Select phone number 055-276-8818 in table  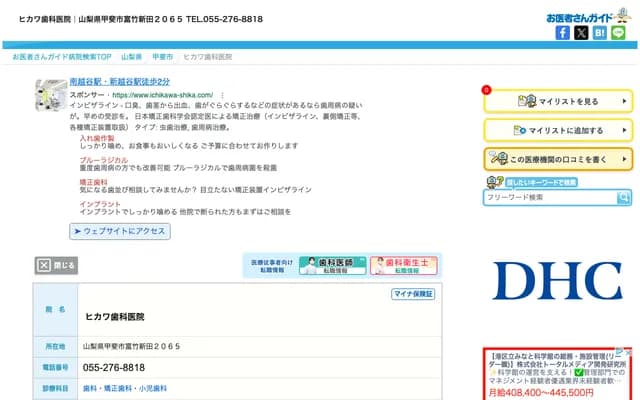pos(114,368)
